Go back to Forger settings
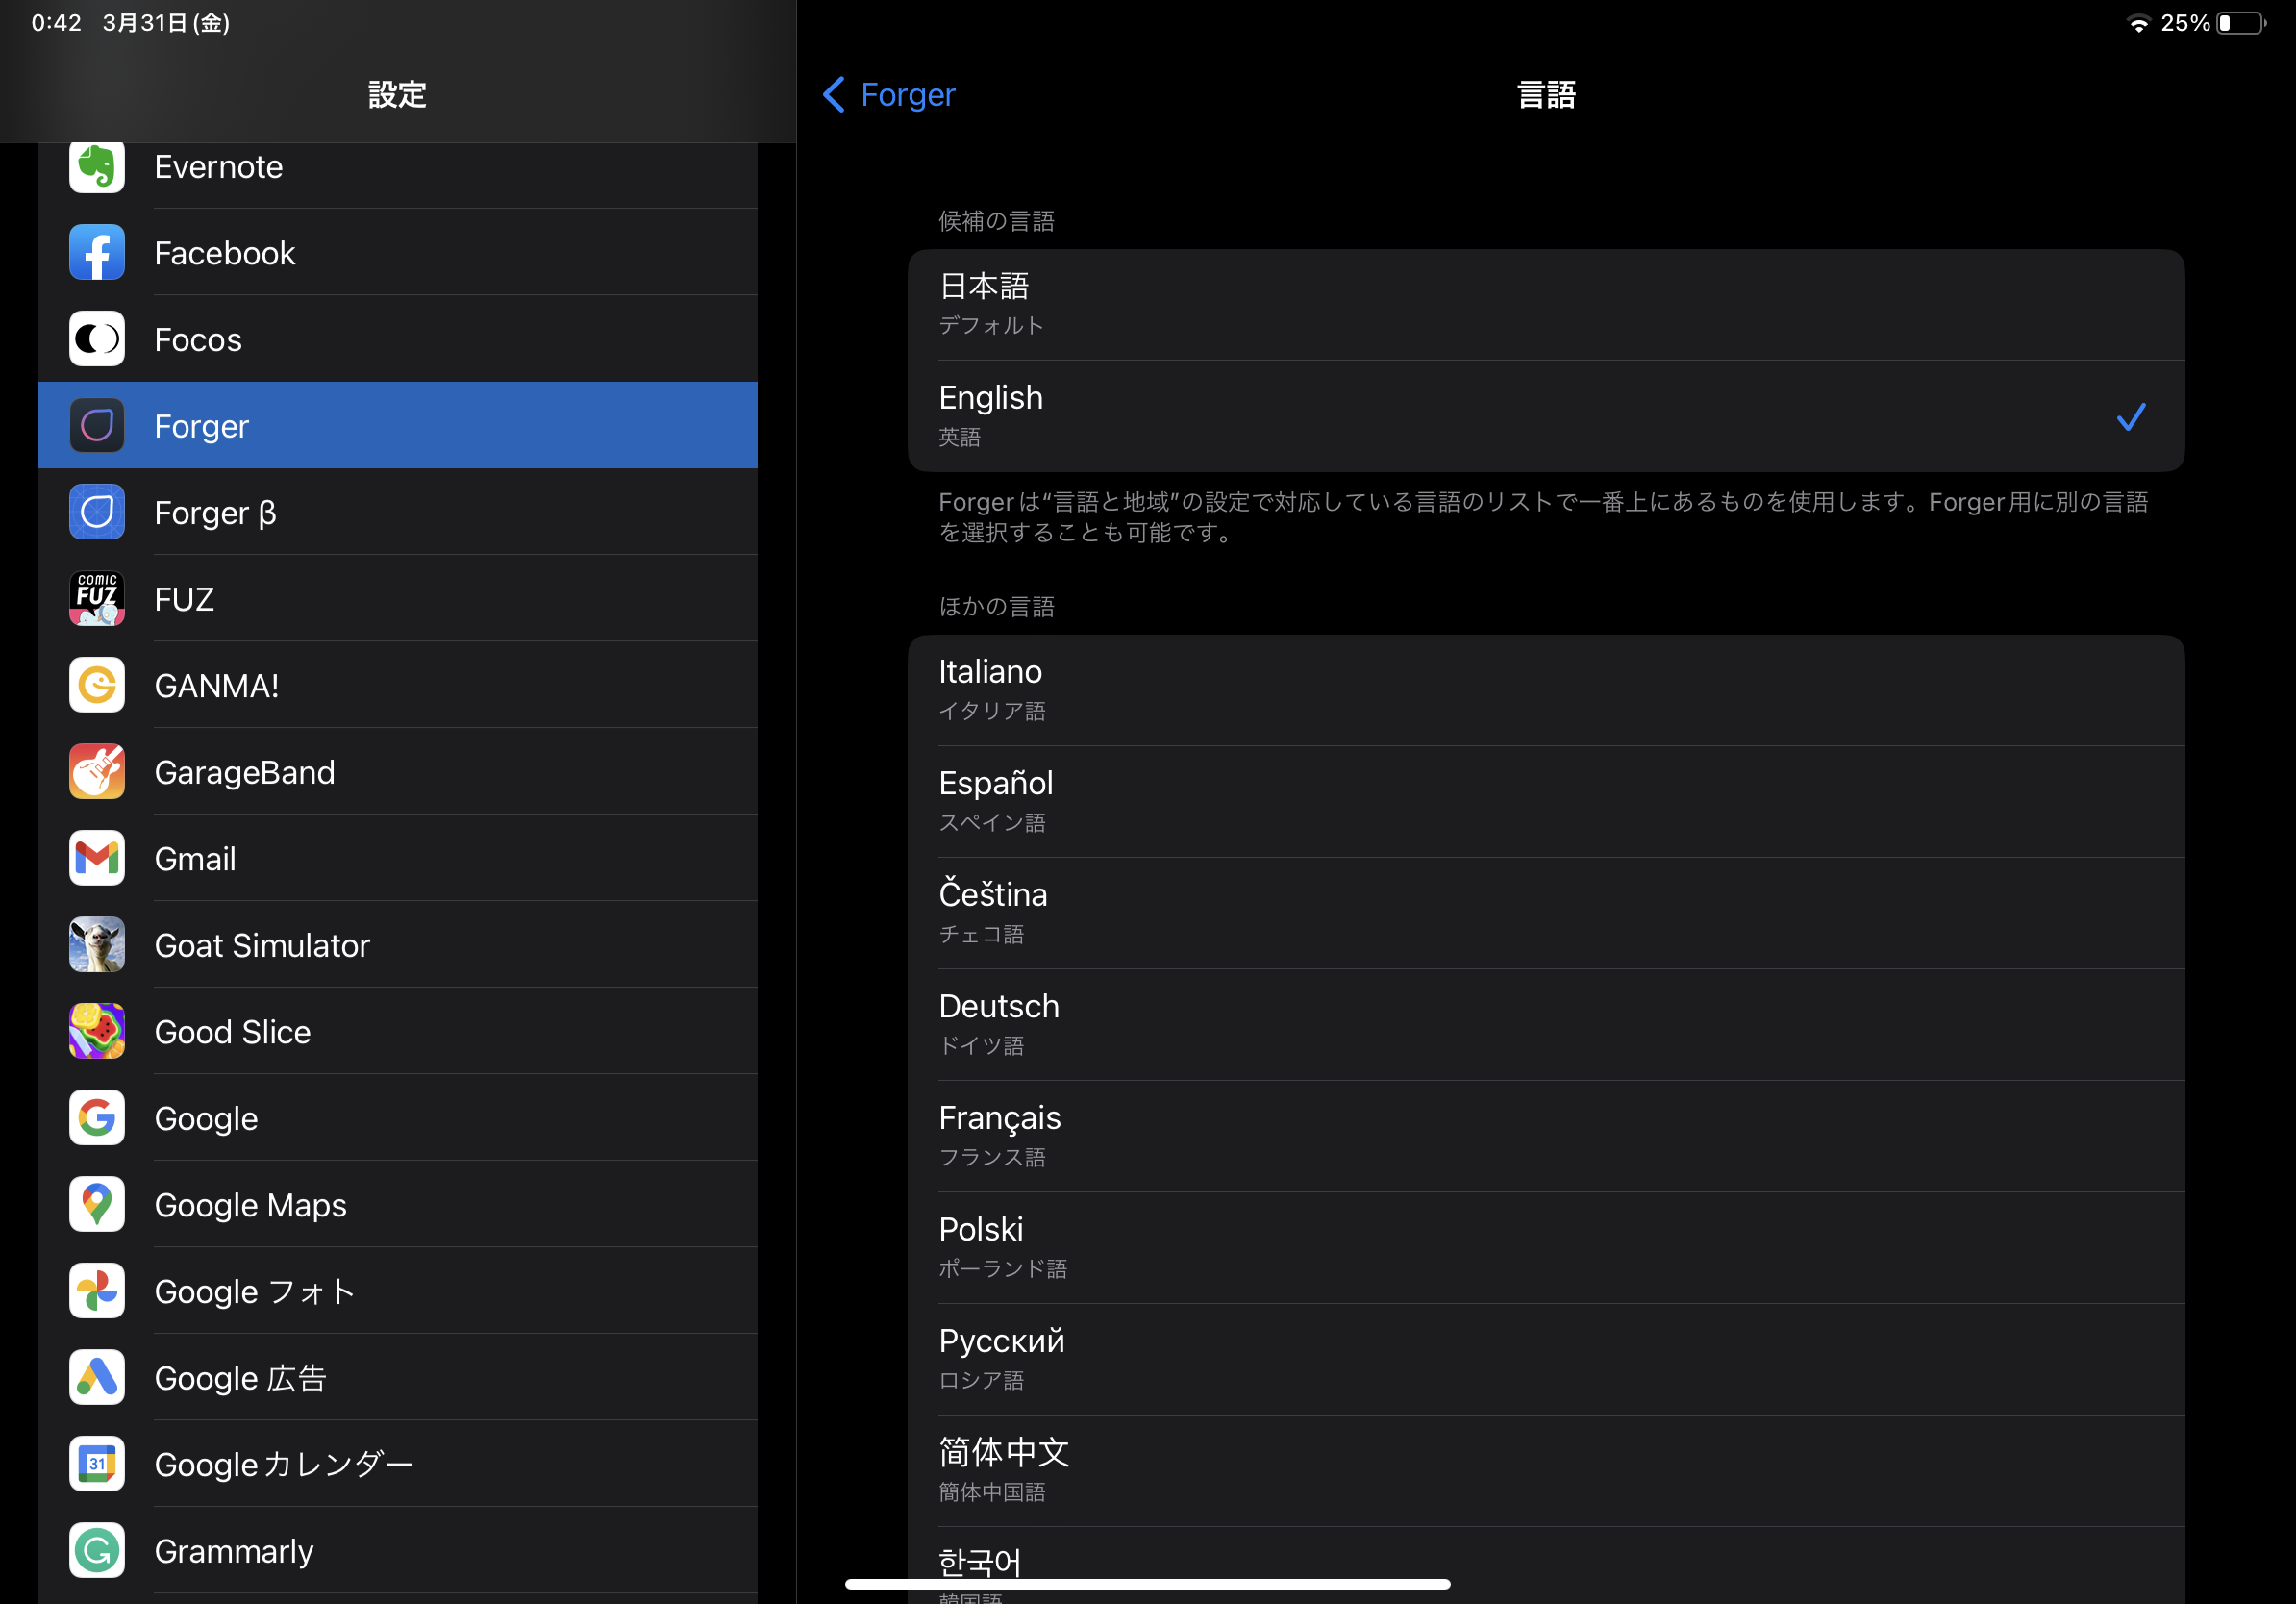Screen dimensions: 2296x1604 pyautogui.click(x=889, y=94)
